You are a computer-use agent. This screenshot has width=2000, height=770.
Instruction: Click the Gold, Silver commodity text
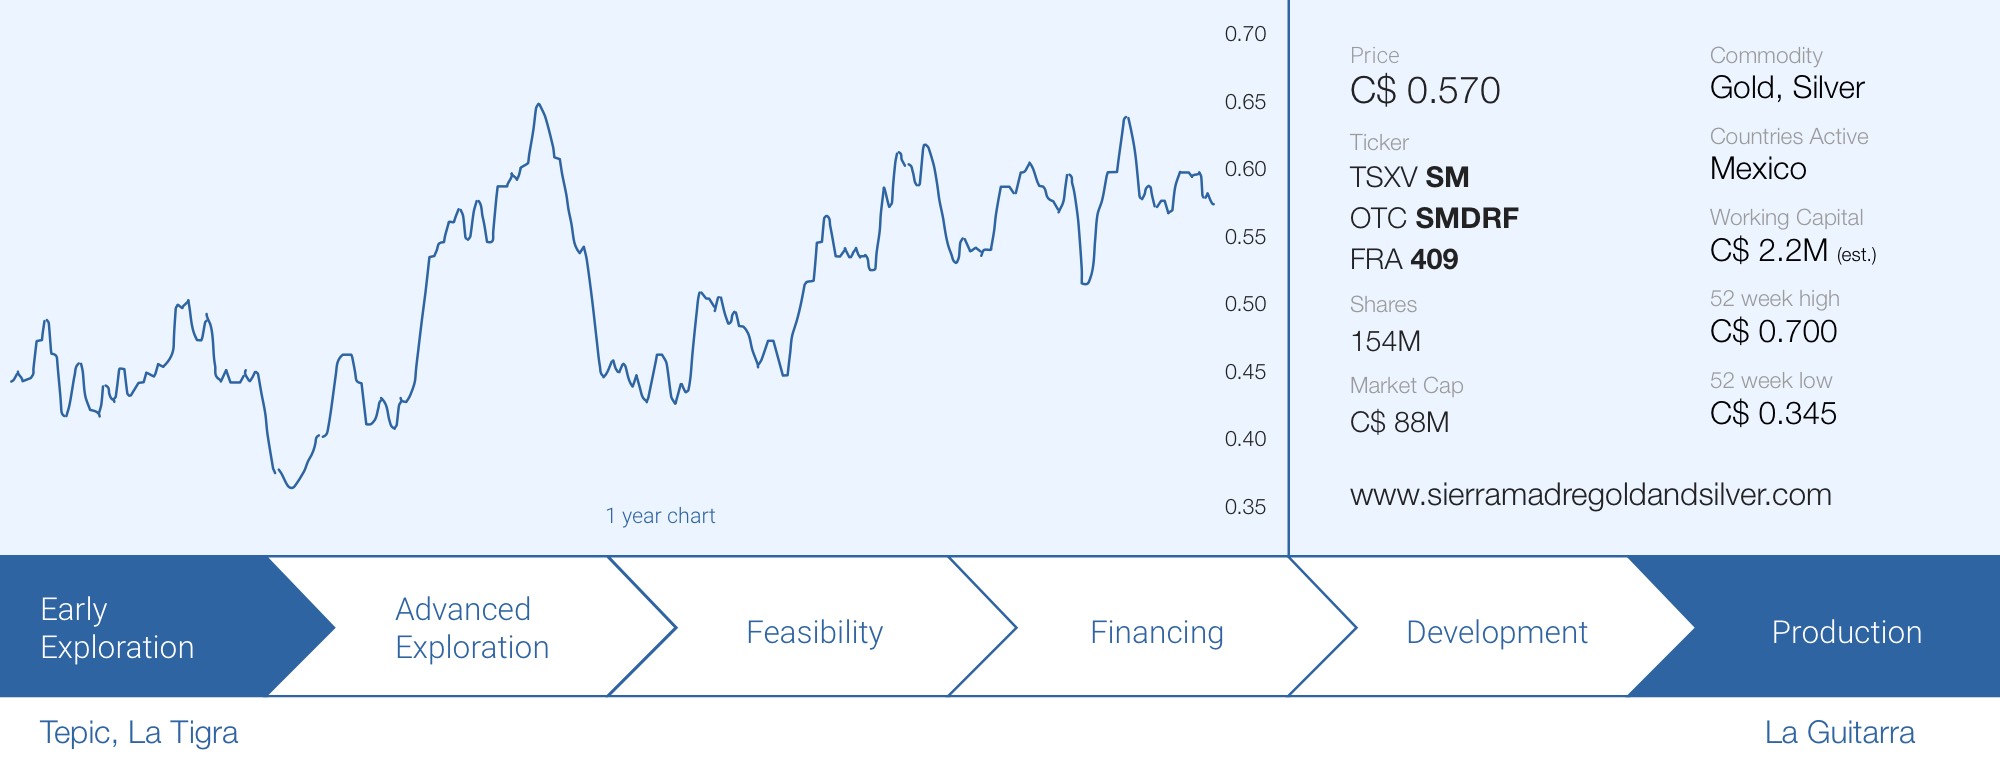1787,88
